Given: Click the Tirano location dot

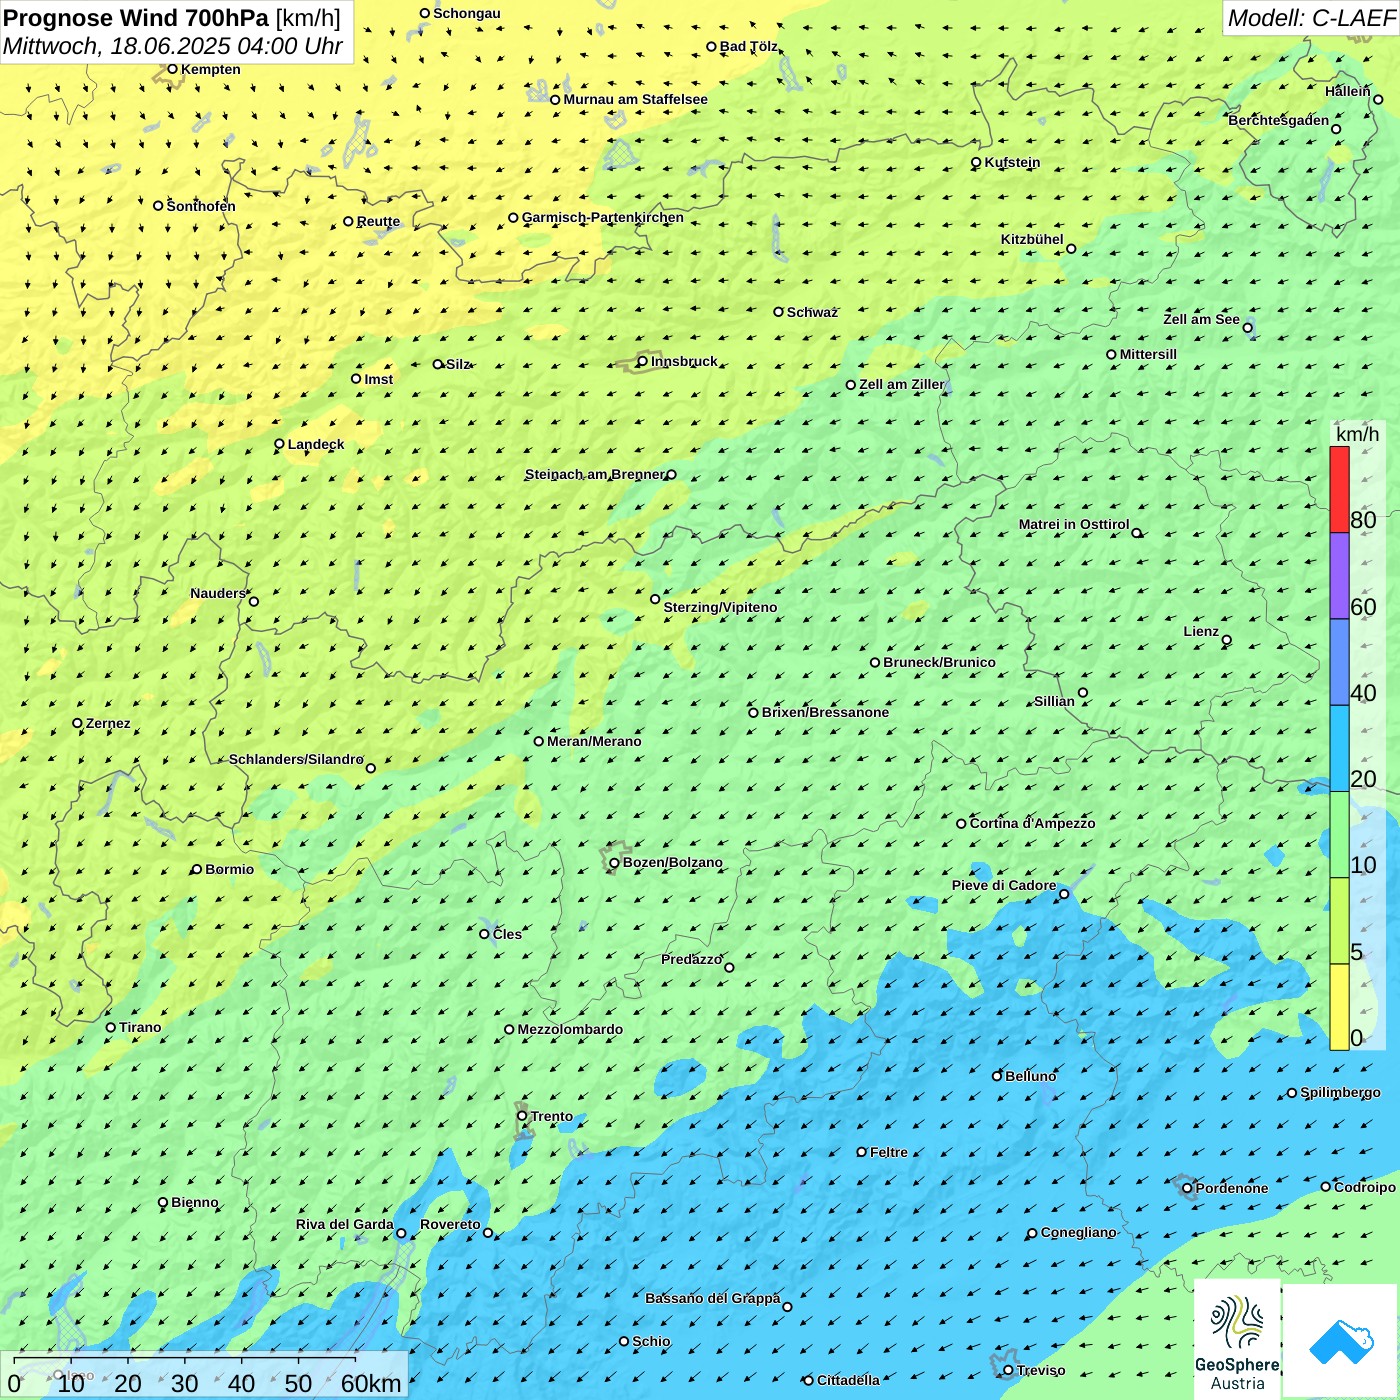Looking at the screenshot, I should pyautogui.click(x=111, y=1027).
